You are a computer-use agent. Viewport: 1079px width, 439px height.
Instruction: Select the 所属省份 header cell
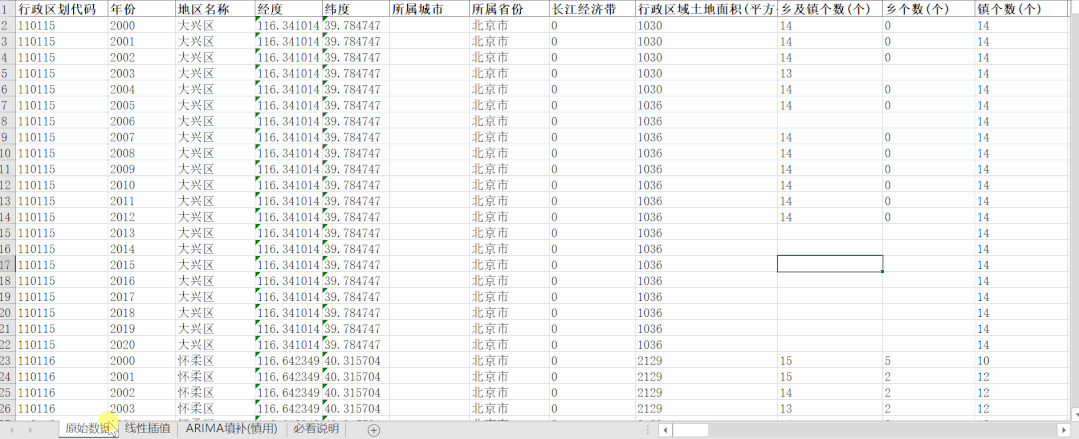(509, 9)
